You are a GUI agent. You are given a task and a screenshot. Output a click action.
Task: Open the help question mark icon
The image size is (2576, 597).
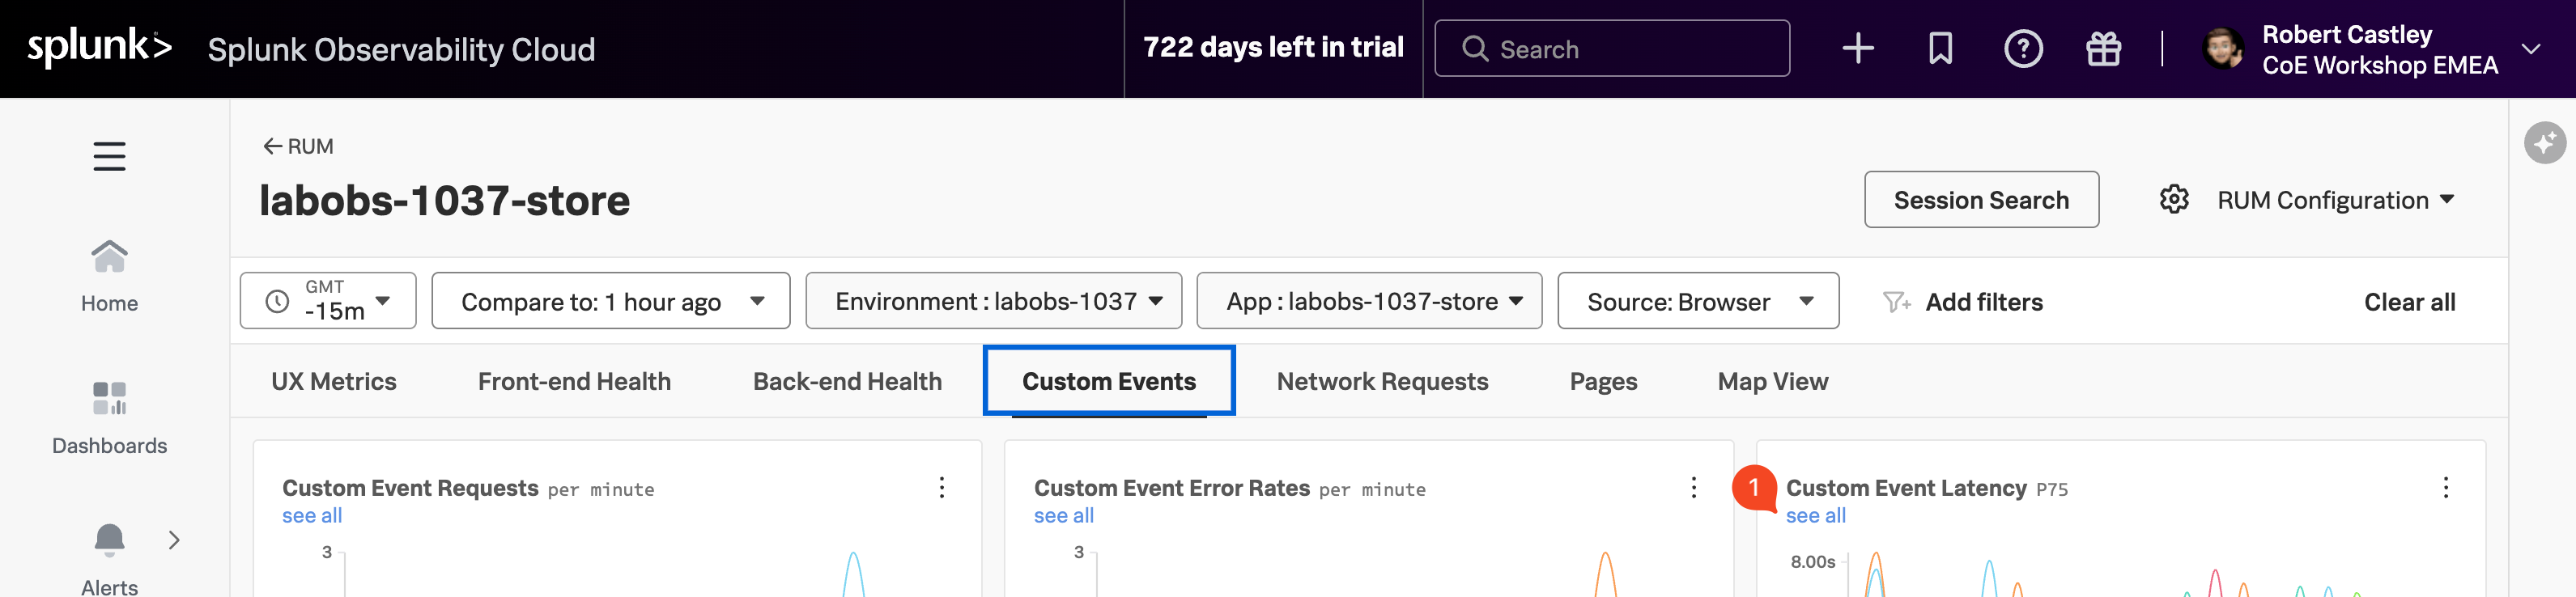pyautogui.click(x=2022, y=49)
